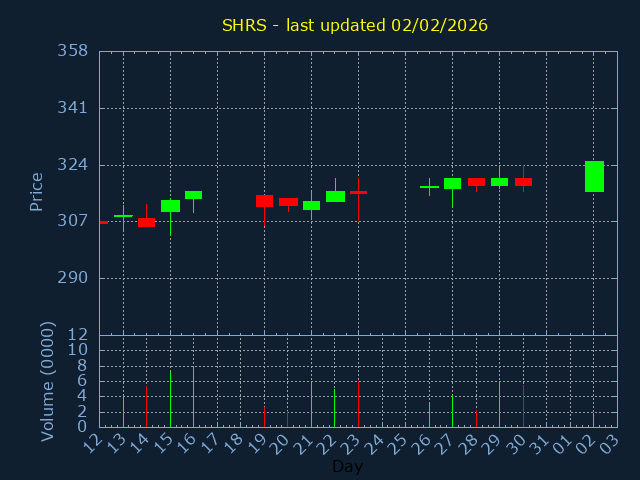Image resolution: width=640 pixels, height=480 pixels.
Task: Select the short red volume bar on day 20
Action: click(x=287, y=419)
